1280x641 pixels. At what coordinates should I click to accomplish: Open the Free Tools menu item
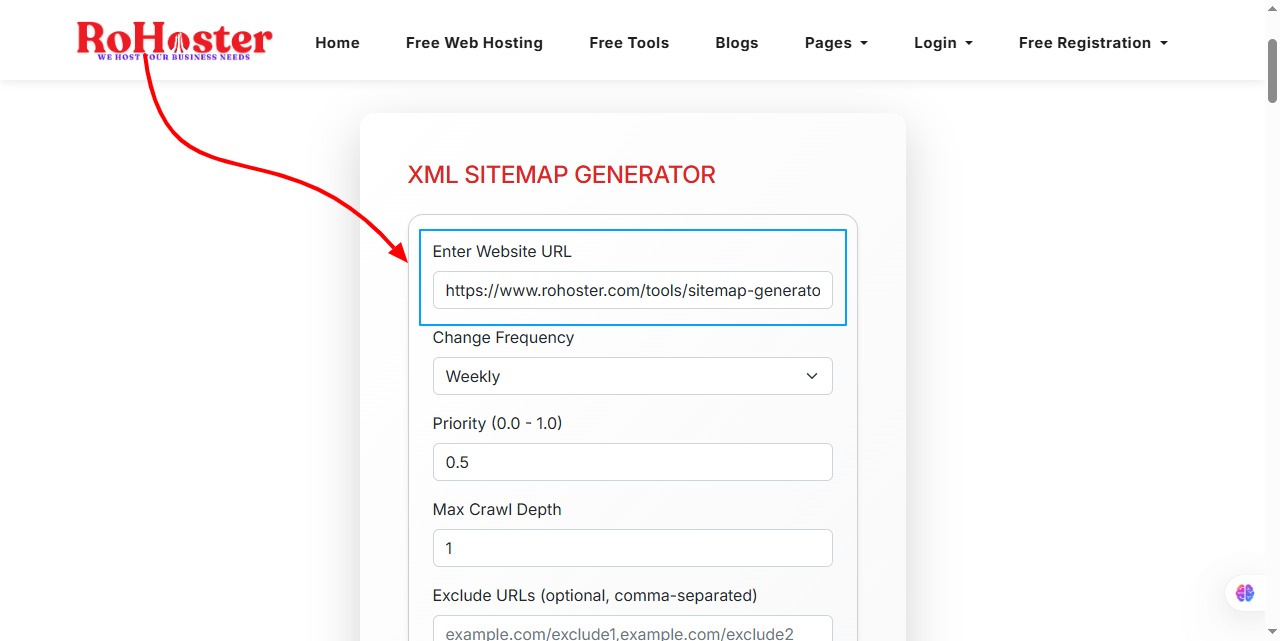point(629,43)
